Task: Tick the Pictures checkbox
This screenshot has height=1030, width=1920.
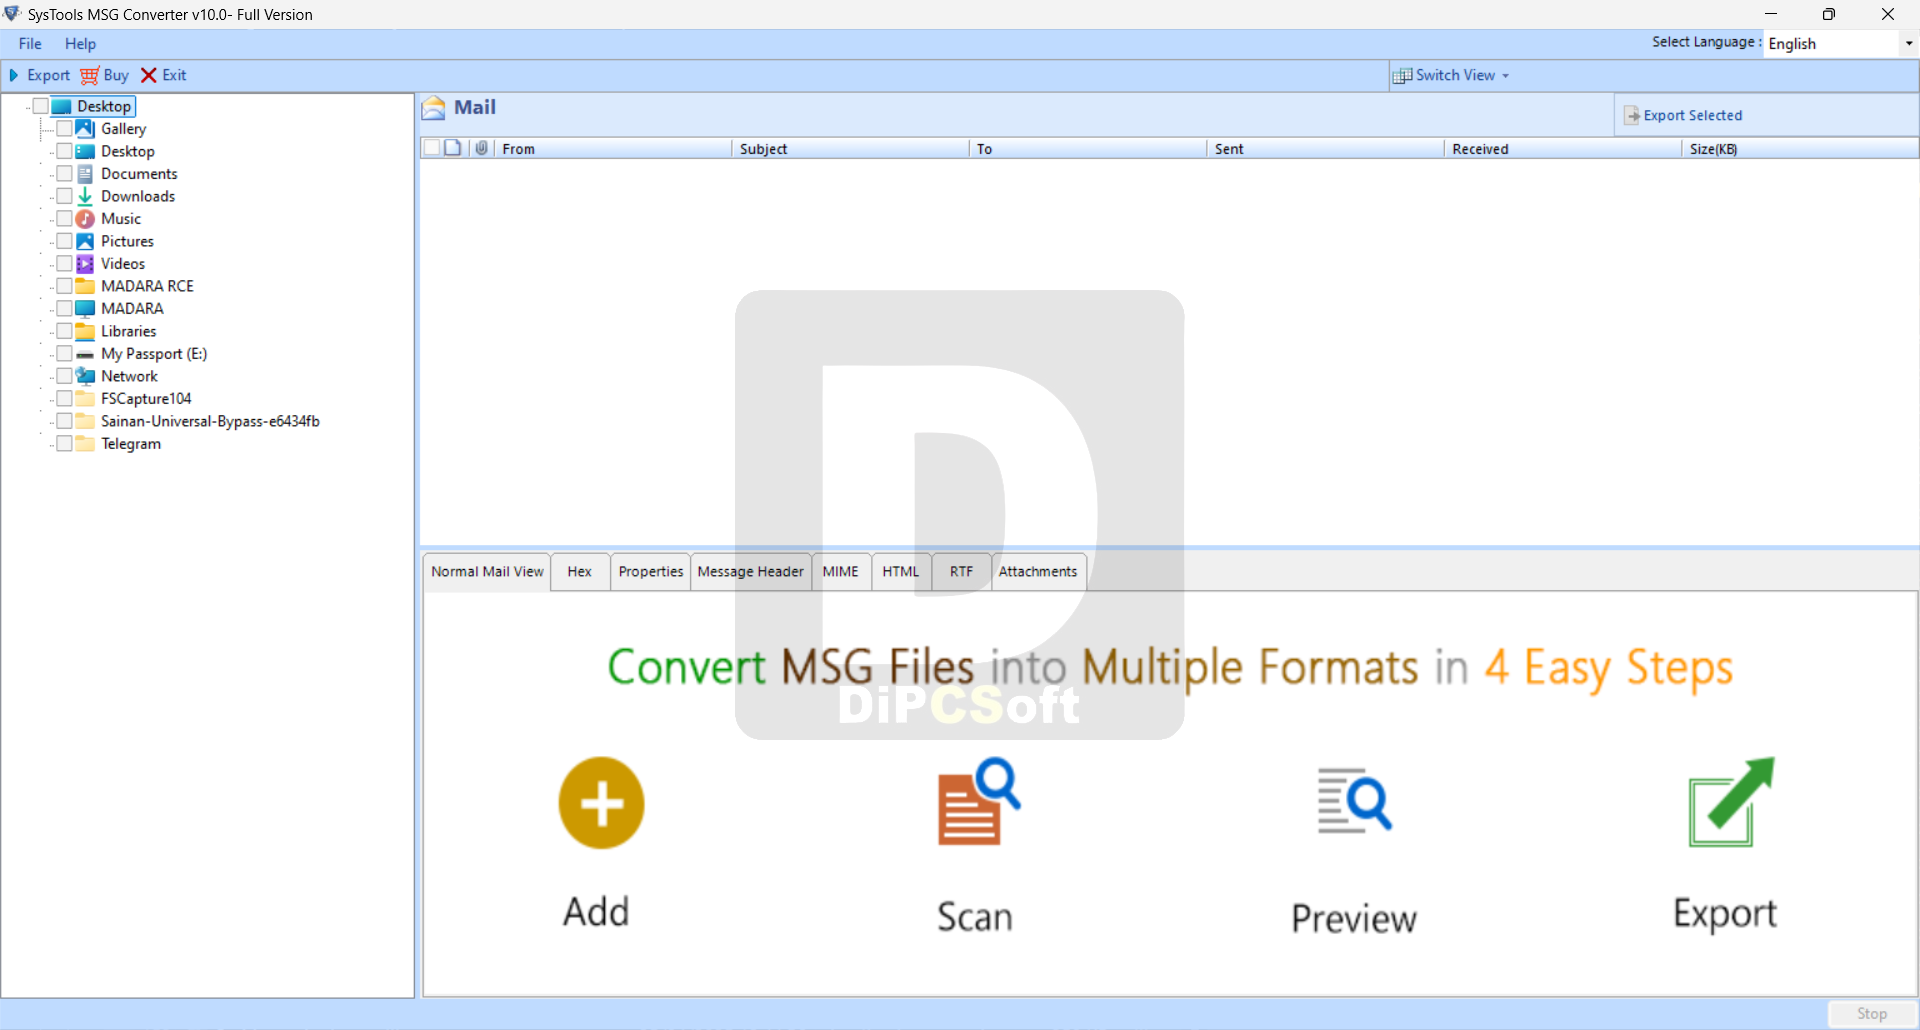Action: click(64, 241)
